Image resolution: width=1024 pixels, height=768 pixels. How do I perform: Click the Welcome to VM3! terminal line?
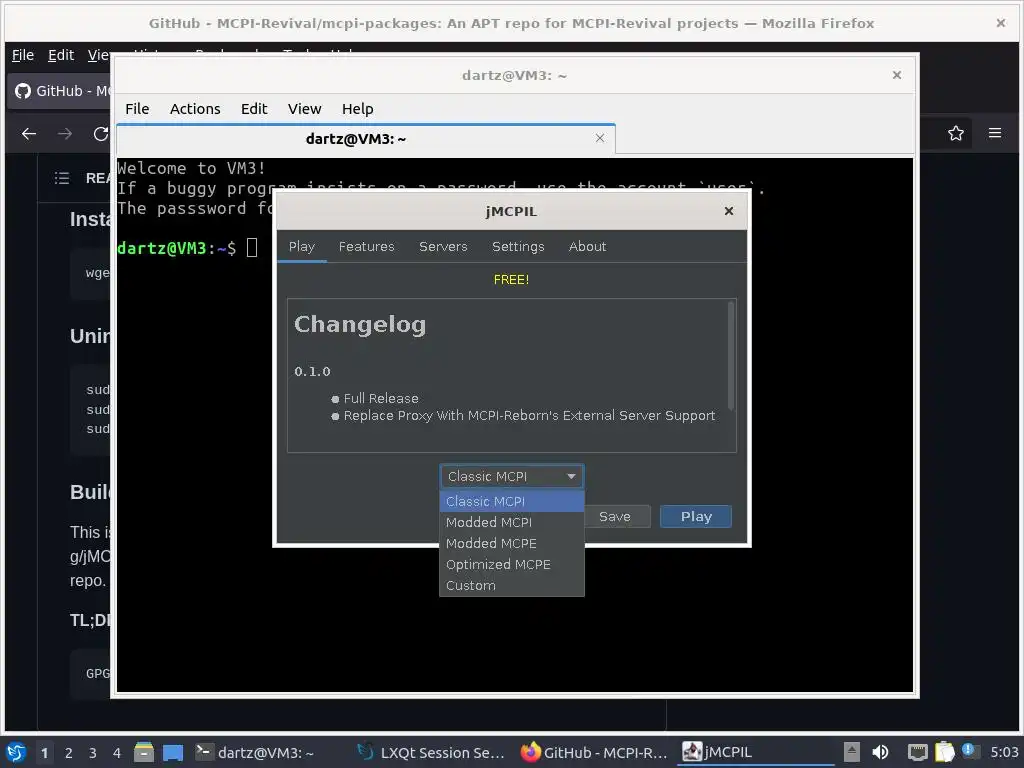(191, 168)
